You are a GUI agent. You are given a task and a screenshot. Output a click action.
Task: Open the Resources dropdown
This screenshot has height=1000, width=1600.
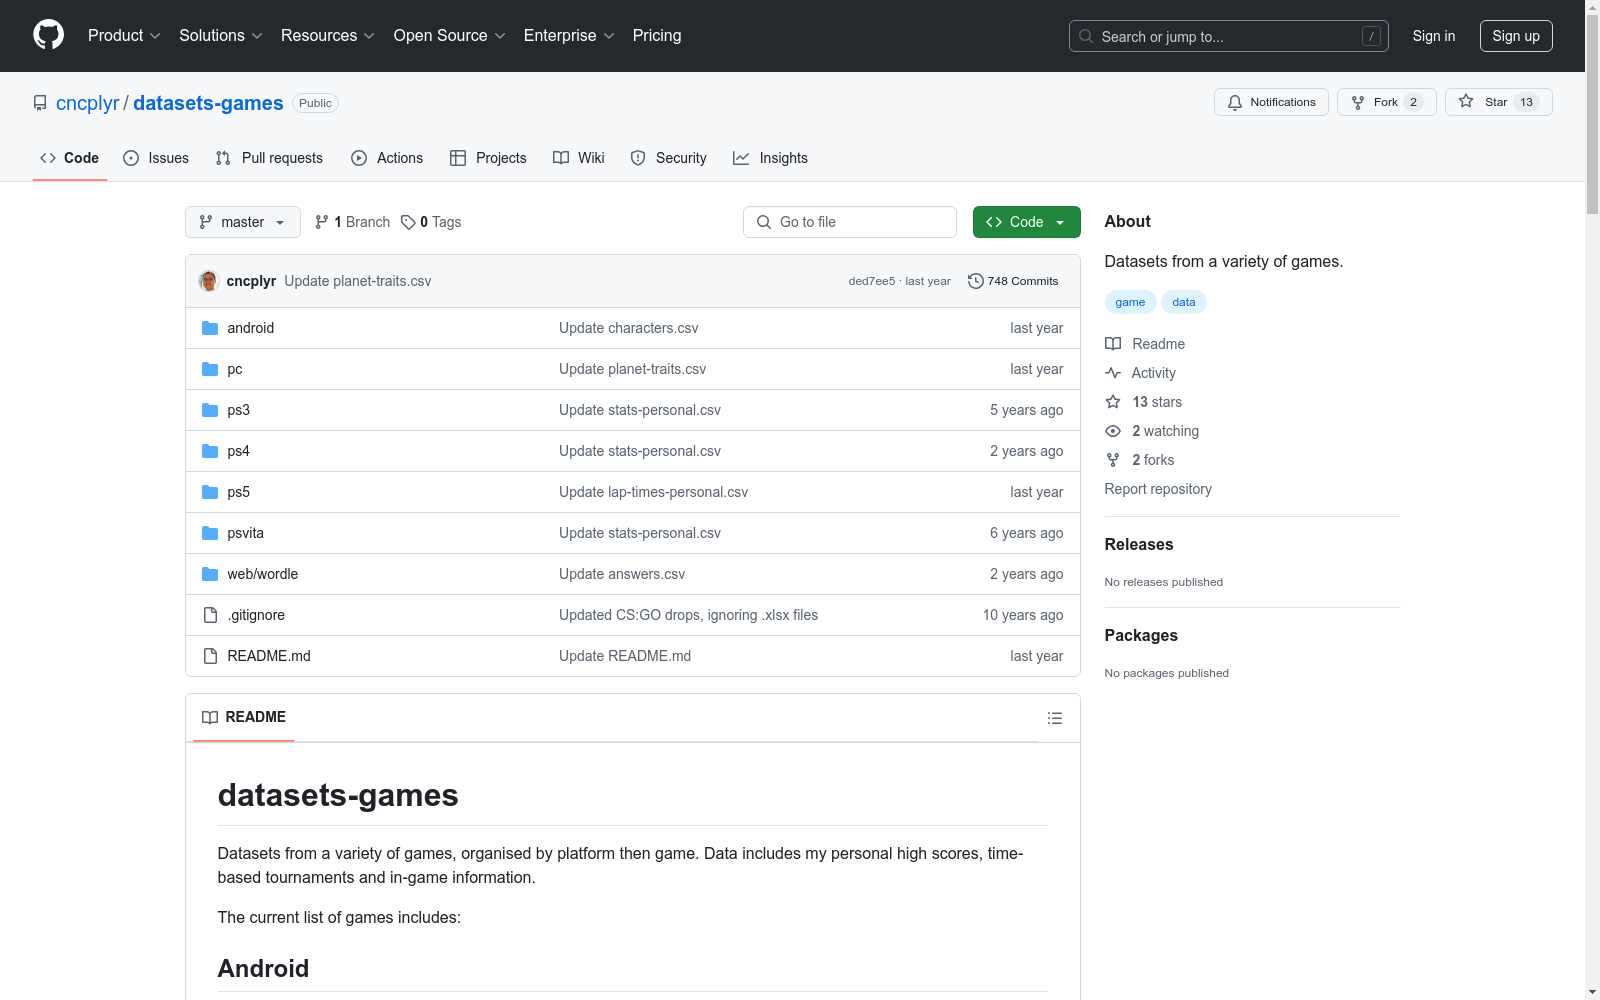pos(328,35)
